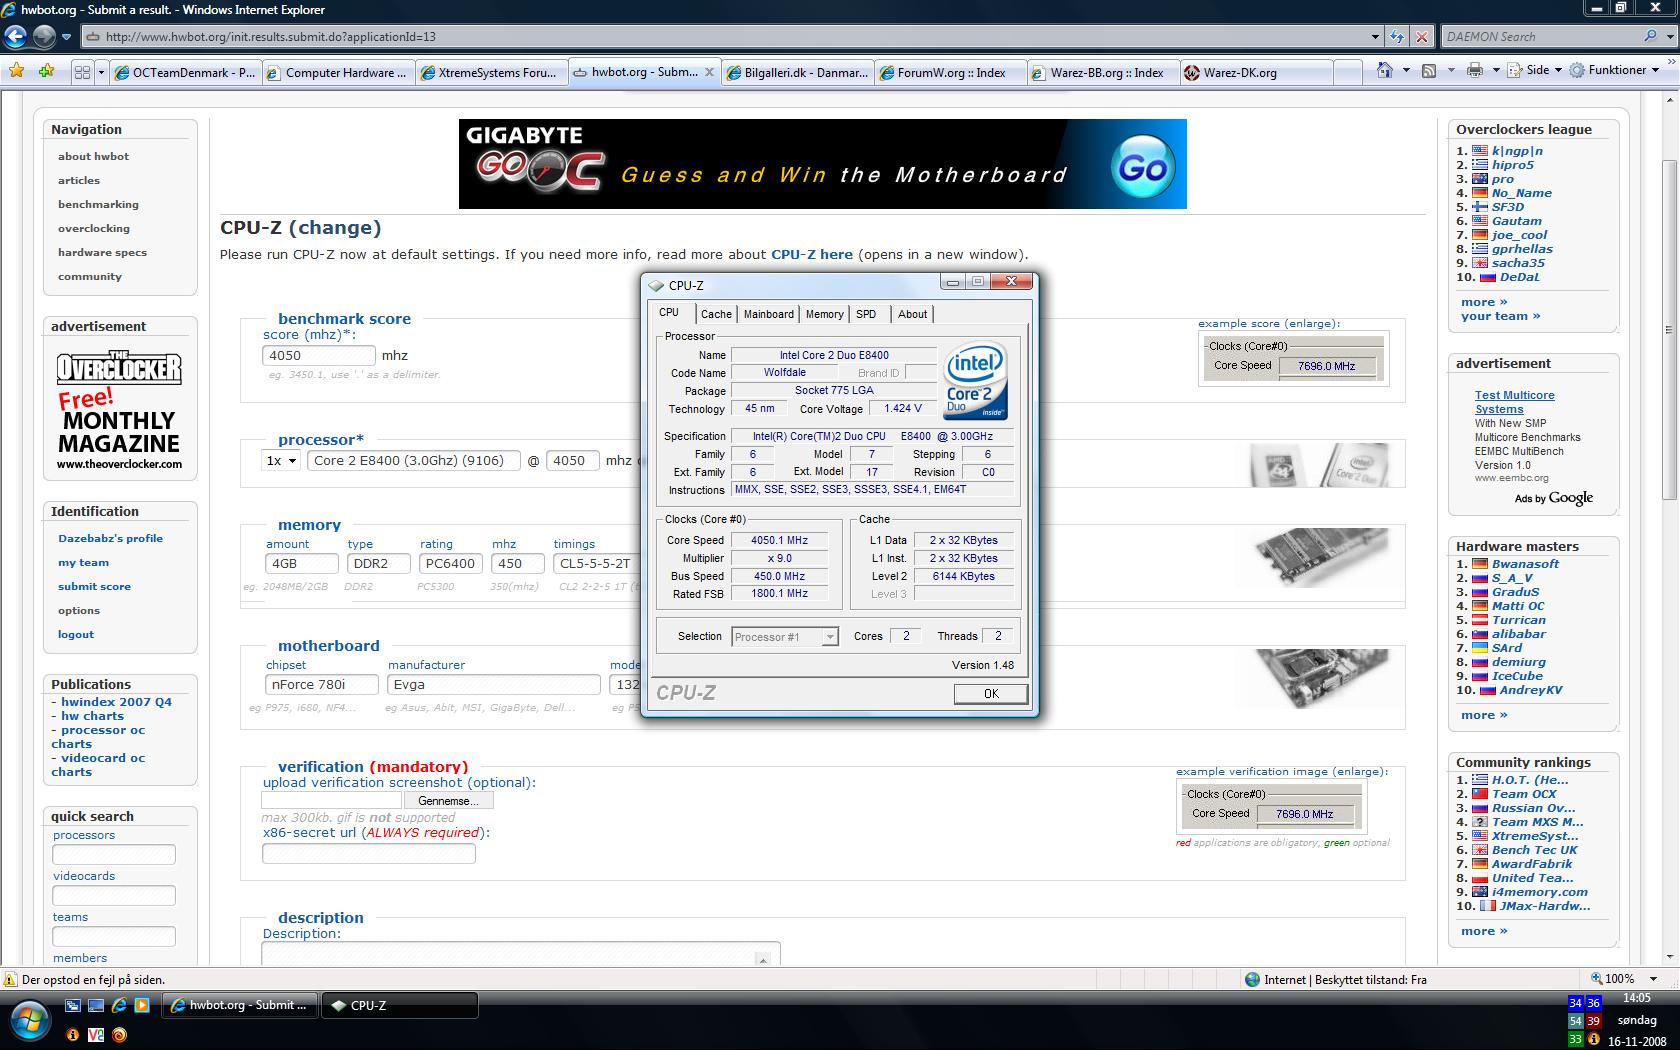Switch to the Computer Hardware tab

(x=337, y=72)
